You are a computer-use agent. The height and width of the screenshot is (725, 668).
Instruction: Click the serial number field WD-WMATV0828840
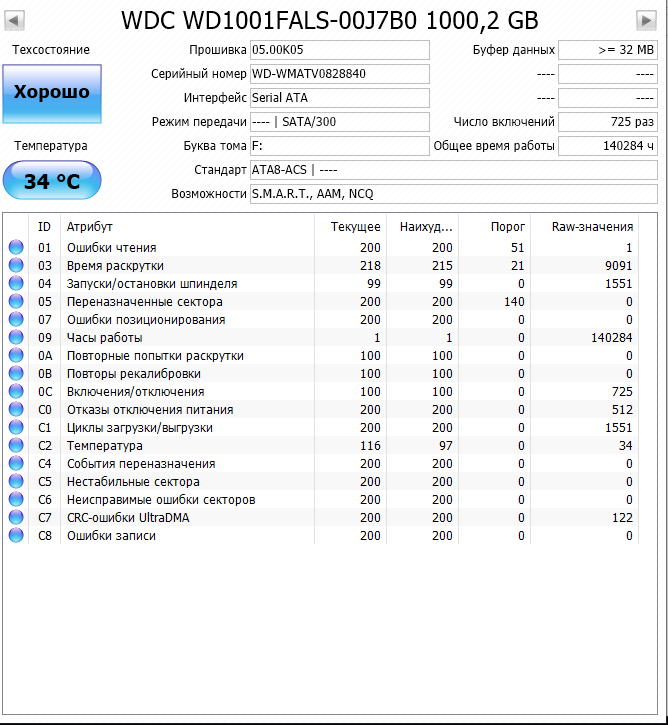pyautogui.click(x=340, y=74)
